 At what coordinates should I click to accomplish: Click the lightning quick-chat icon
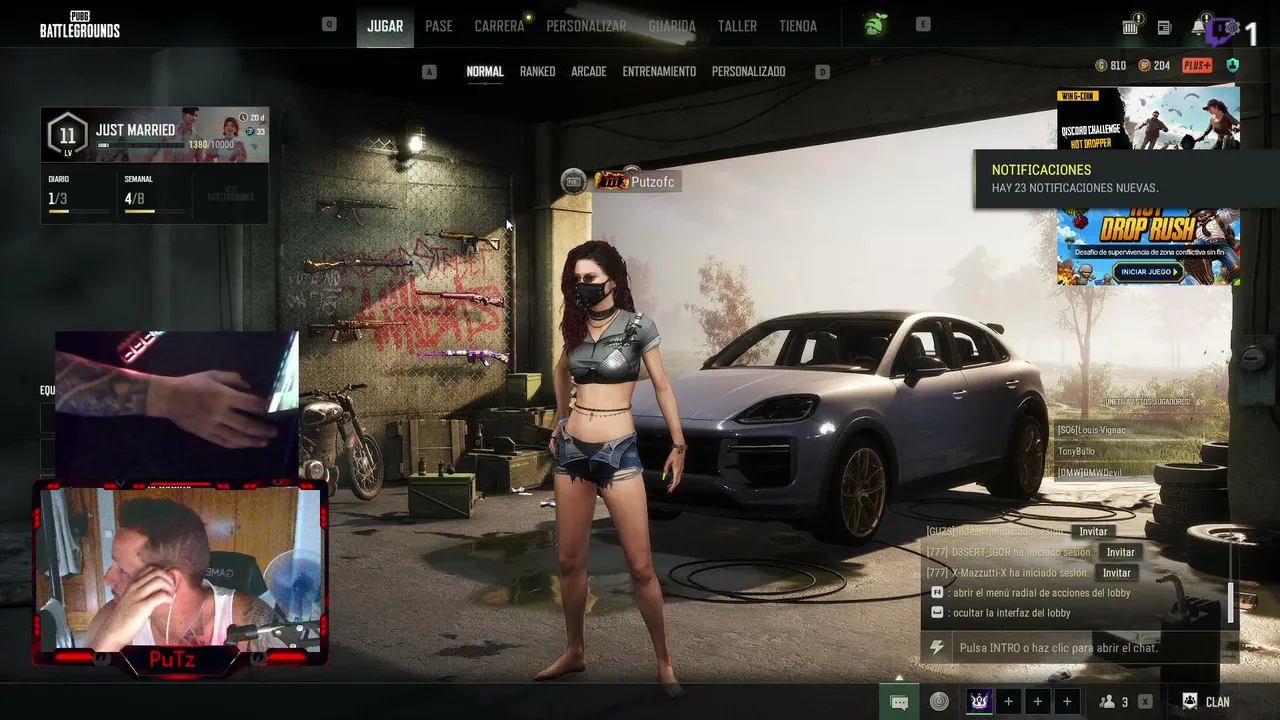click(937, 648)
